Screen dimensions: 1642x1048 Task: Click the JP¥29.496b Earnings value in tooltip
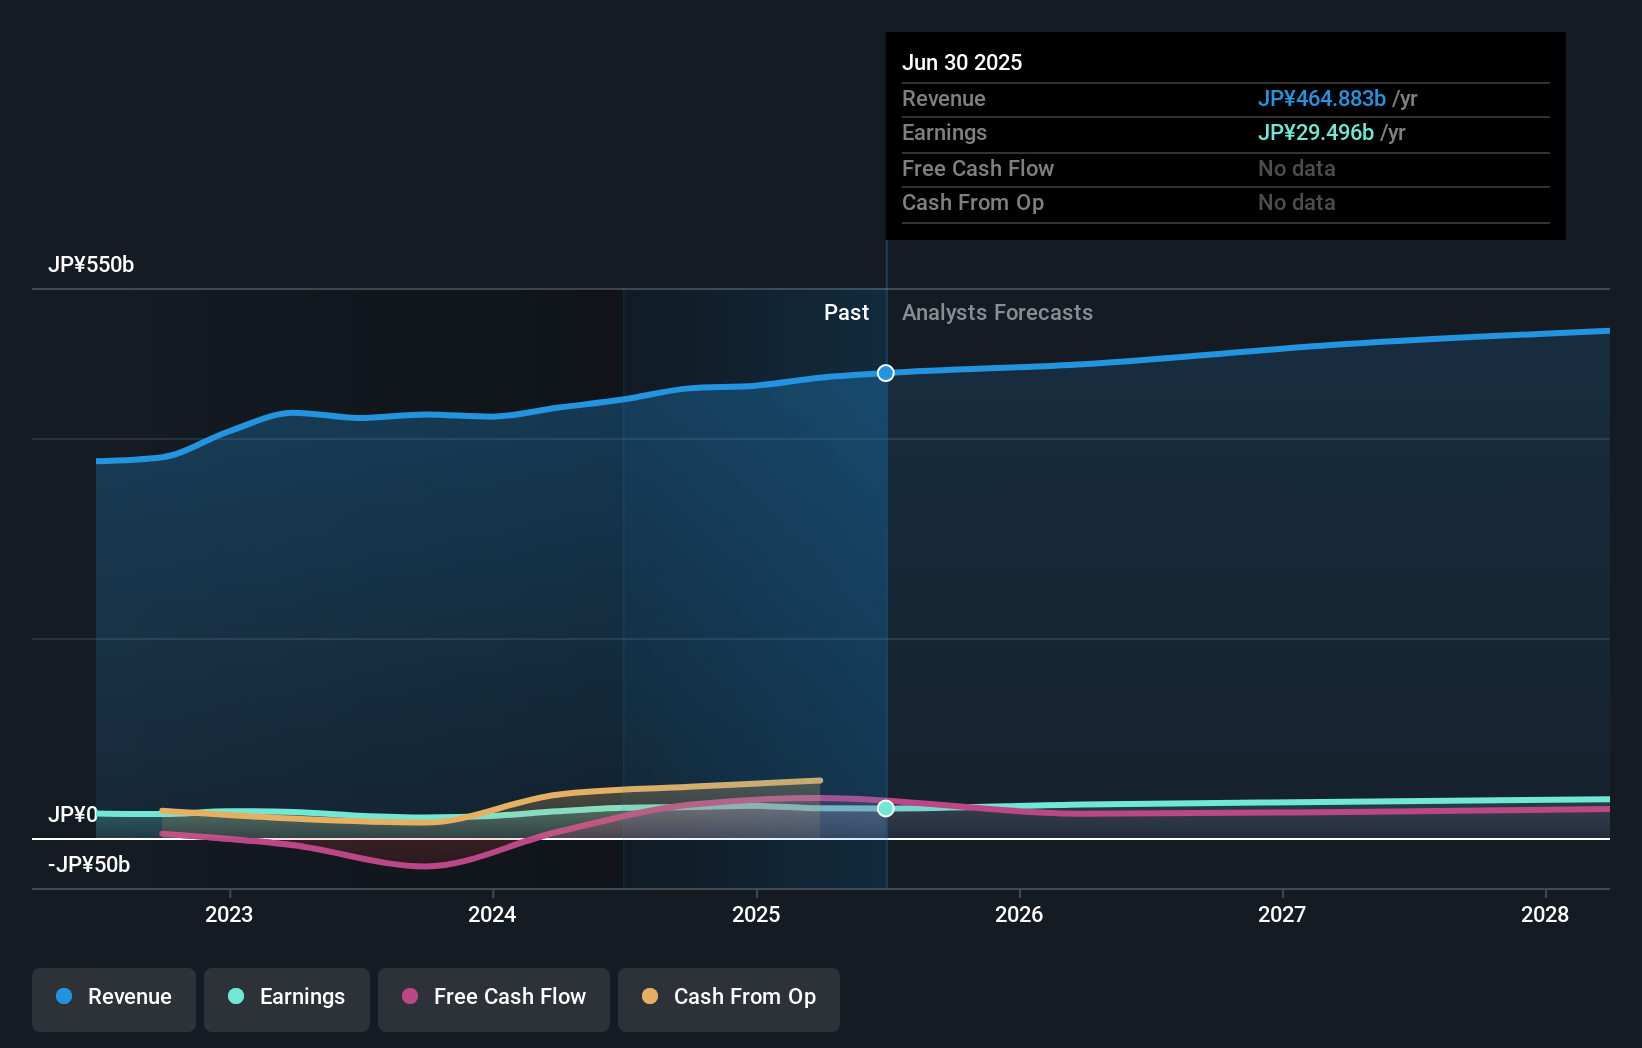[1315, 132]
